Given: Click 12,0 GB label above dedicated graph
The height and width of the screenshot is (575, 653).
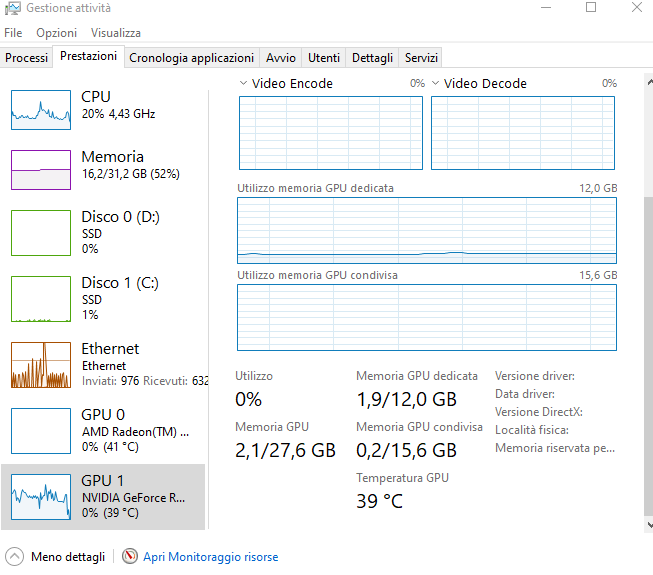Looking at the screenshot, I should click(x=598, y=188).
